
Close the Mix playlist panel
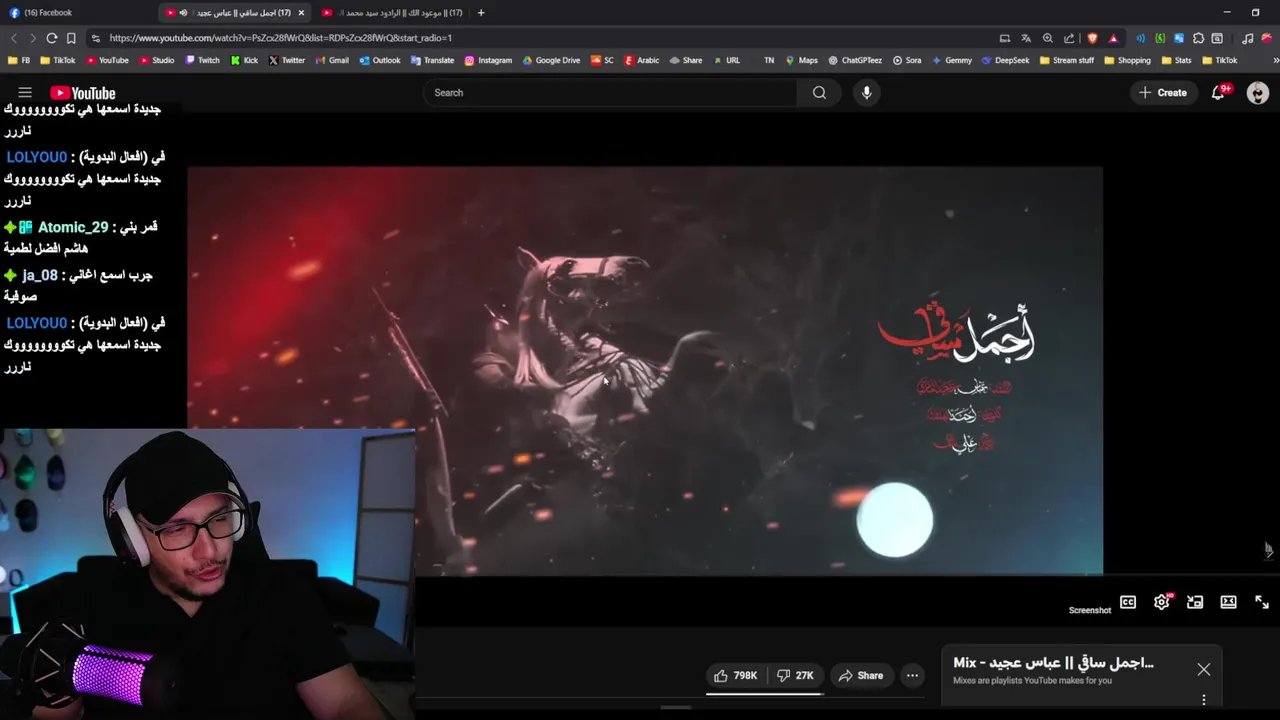pos(1204,669)
